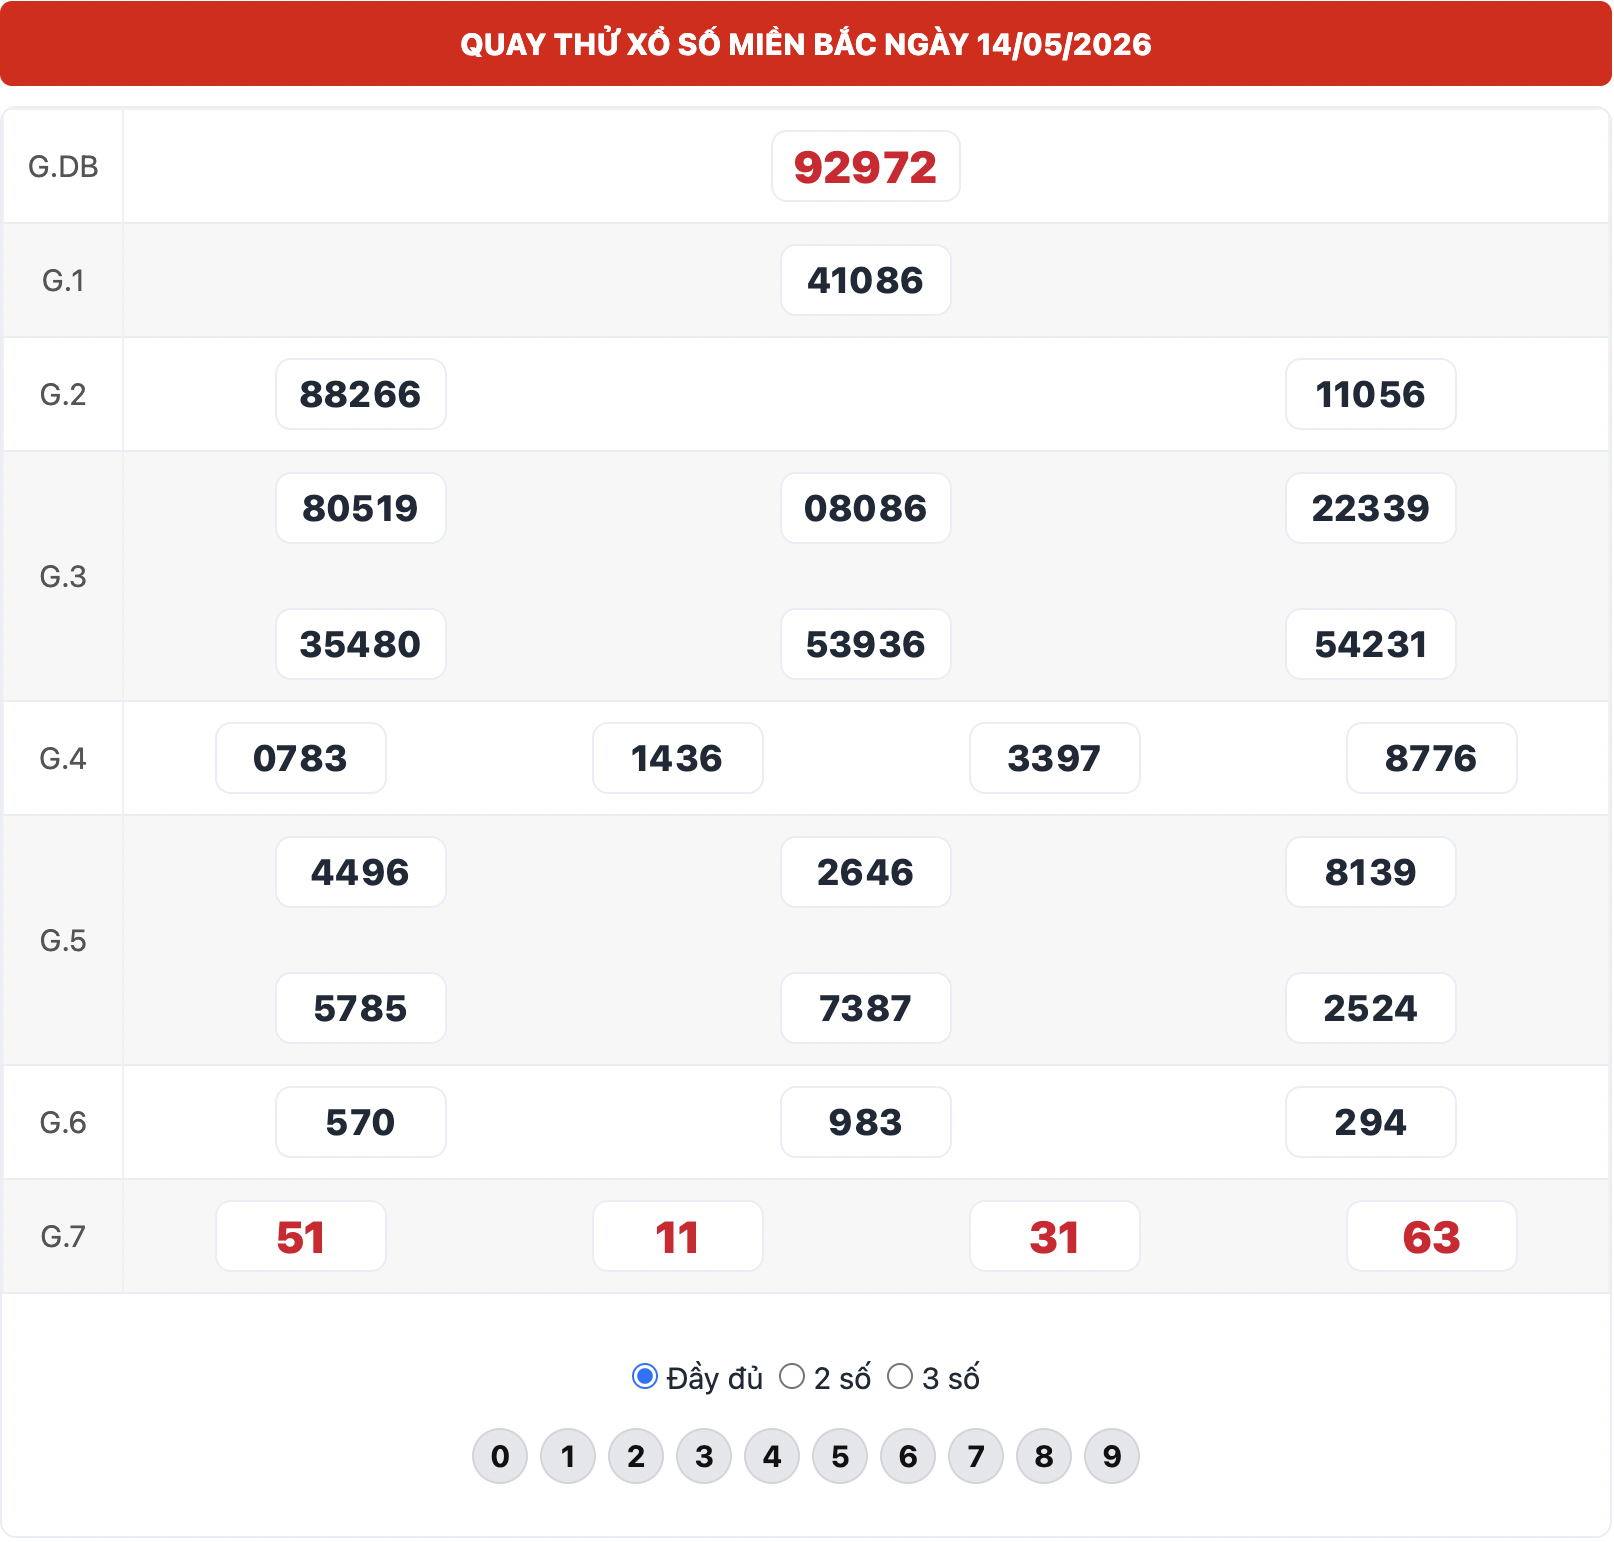The width and height of the screenshot is (1614, 1542).
Task: Select first prize number 41086
Action: (866, 280)
